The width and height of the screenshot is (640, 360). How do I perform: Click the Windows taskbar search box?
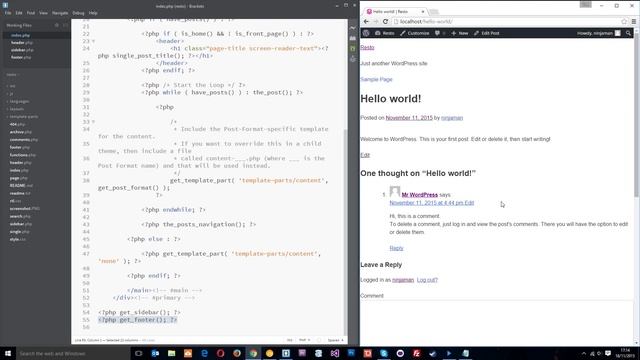coord(73,353)
